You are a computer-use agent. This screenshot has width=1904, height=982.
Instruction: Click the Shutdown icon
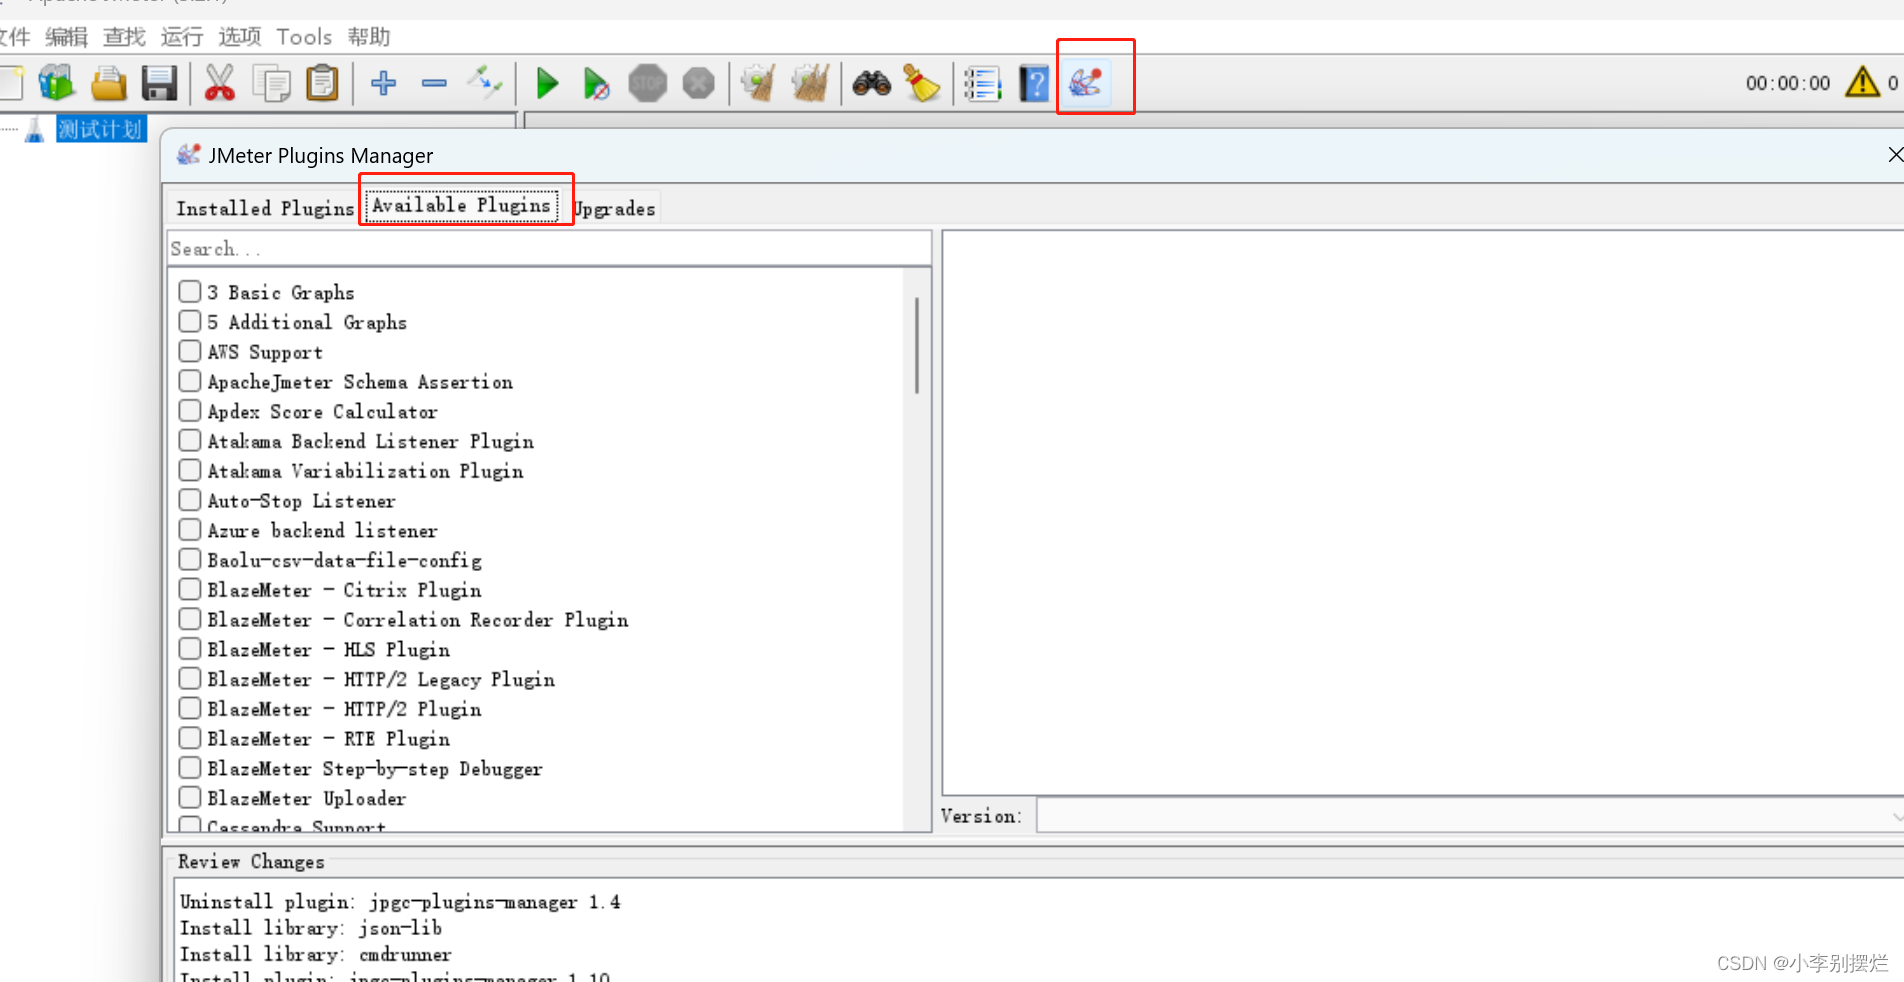click(698, 83)
